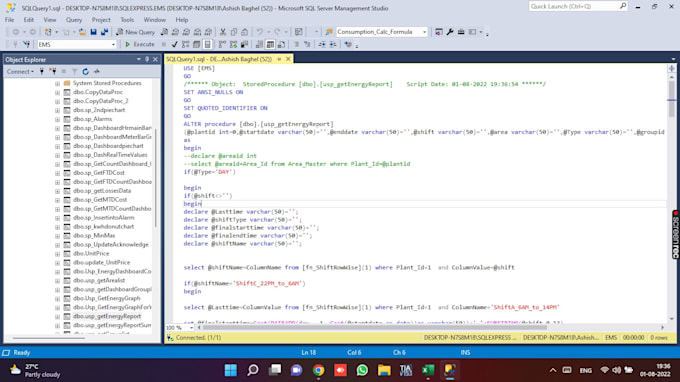Click the Save All icon

(x=105, y=32)
